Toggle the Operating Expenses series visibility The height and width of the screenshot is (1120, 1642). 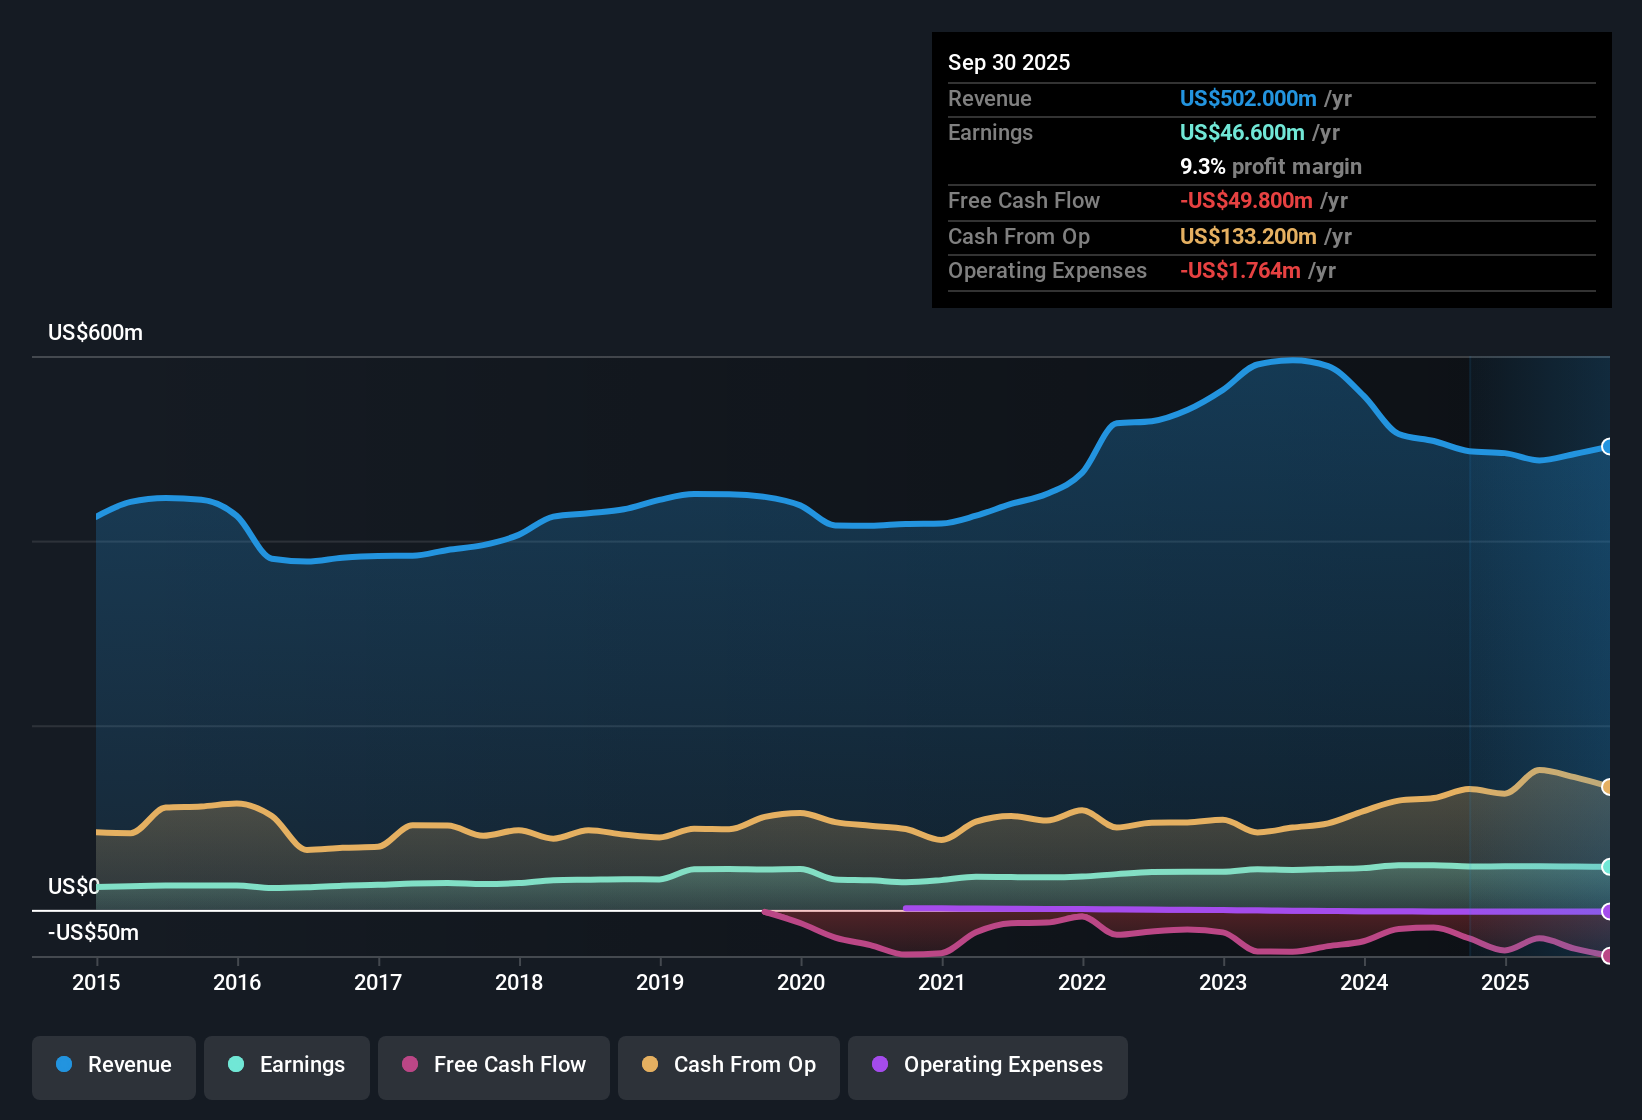click(x=987, y=1065)
